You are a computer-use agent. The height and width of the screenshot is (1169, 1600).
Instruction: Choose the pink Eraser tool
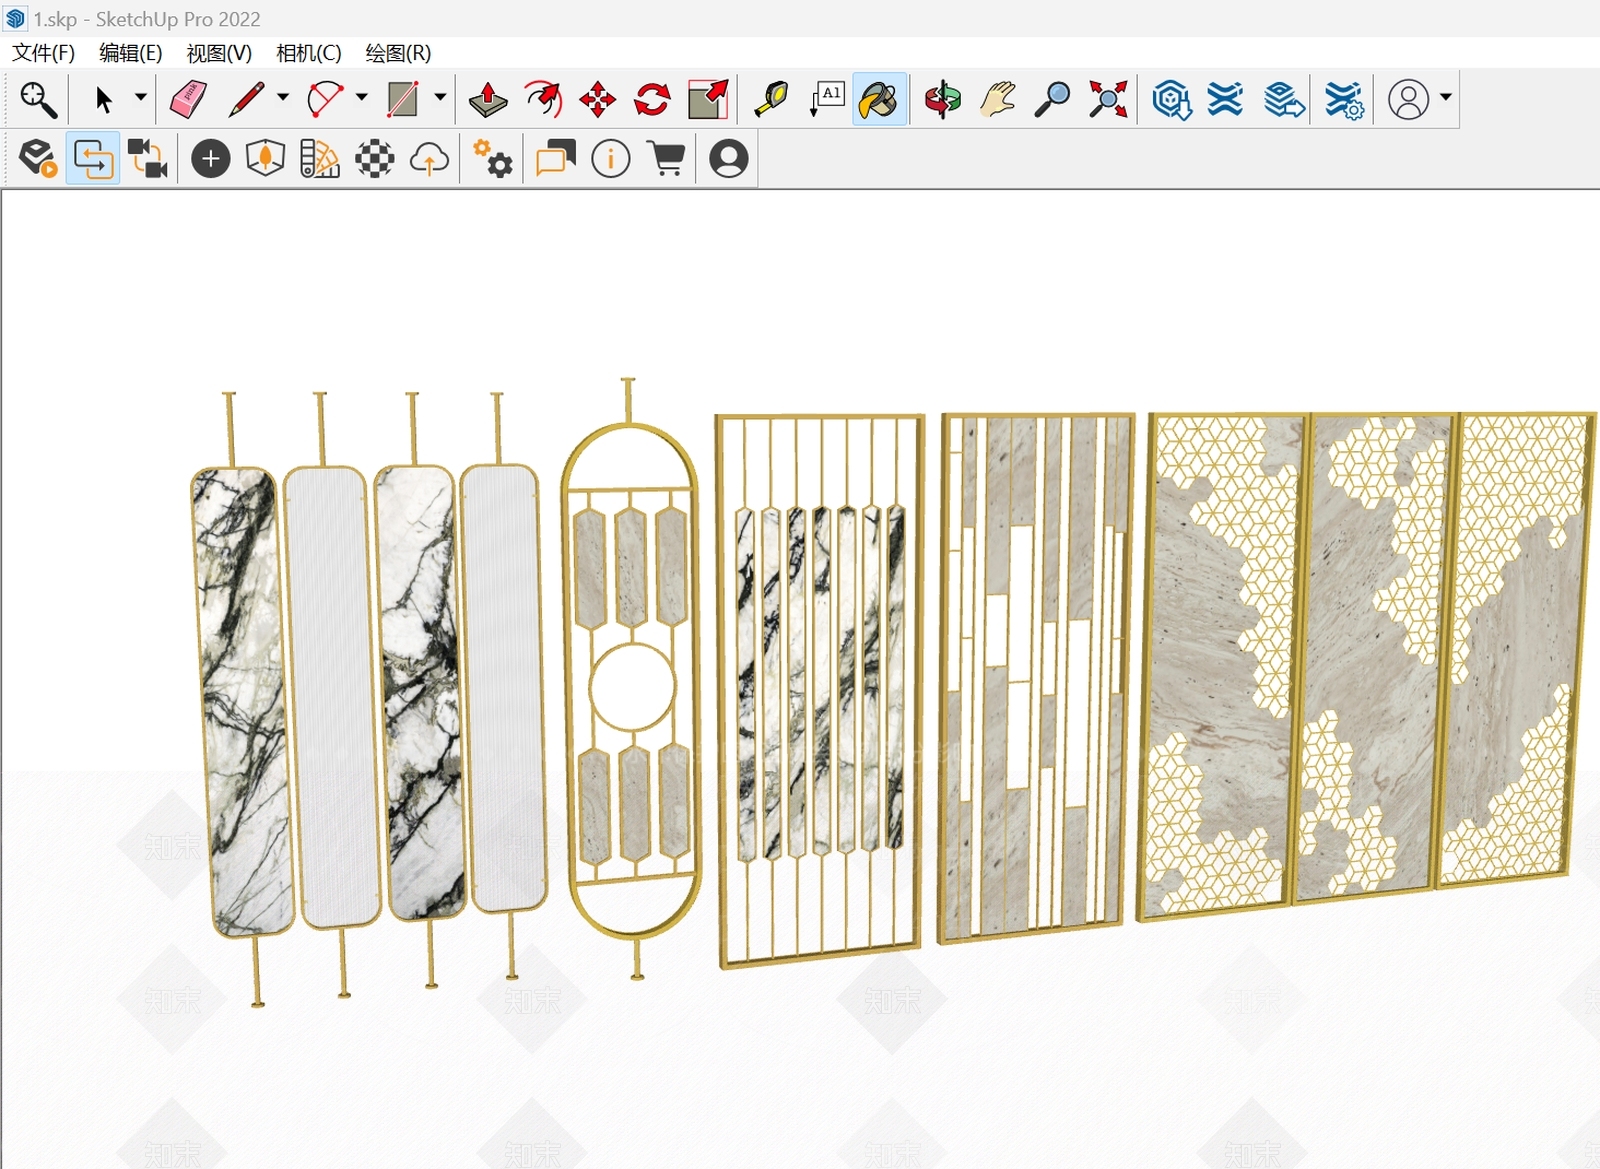pos(188,99)
